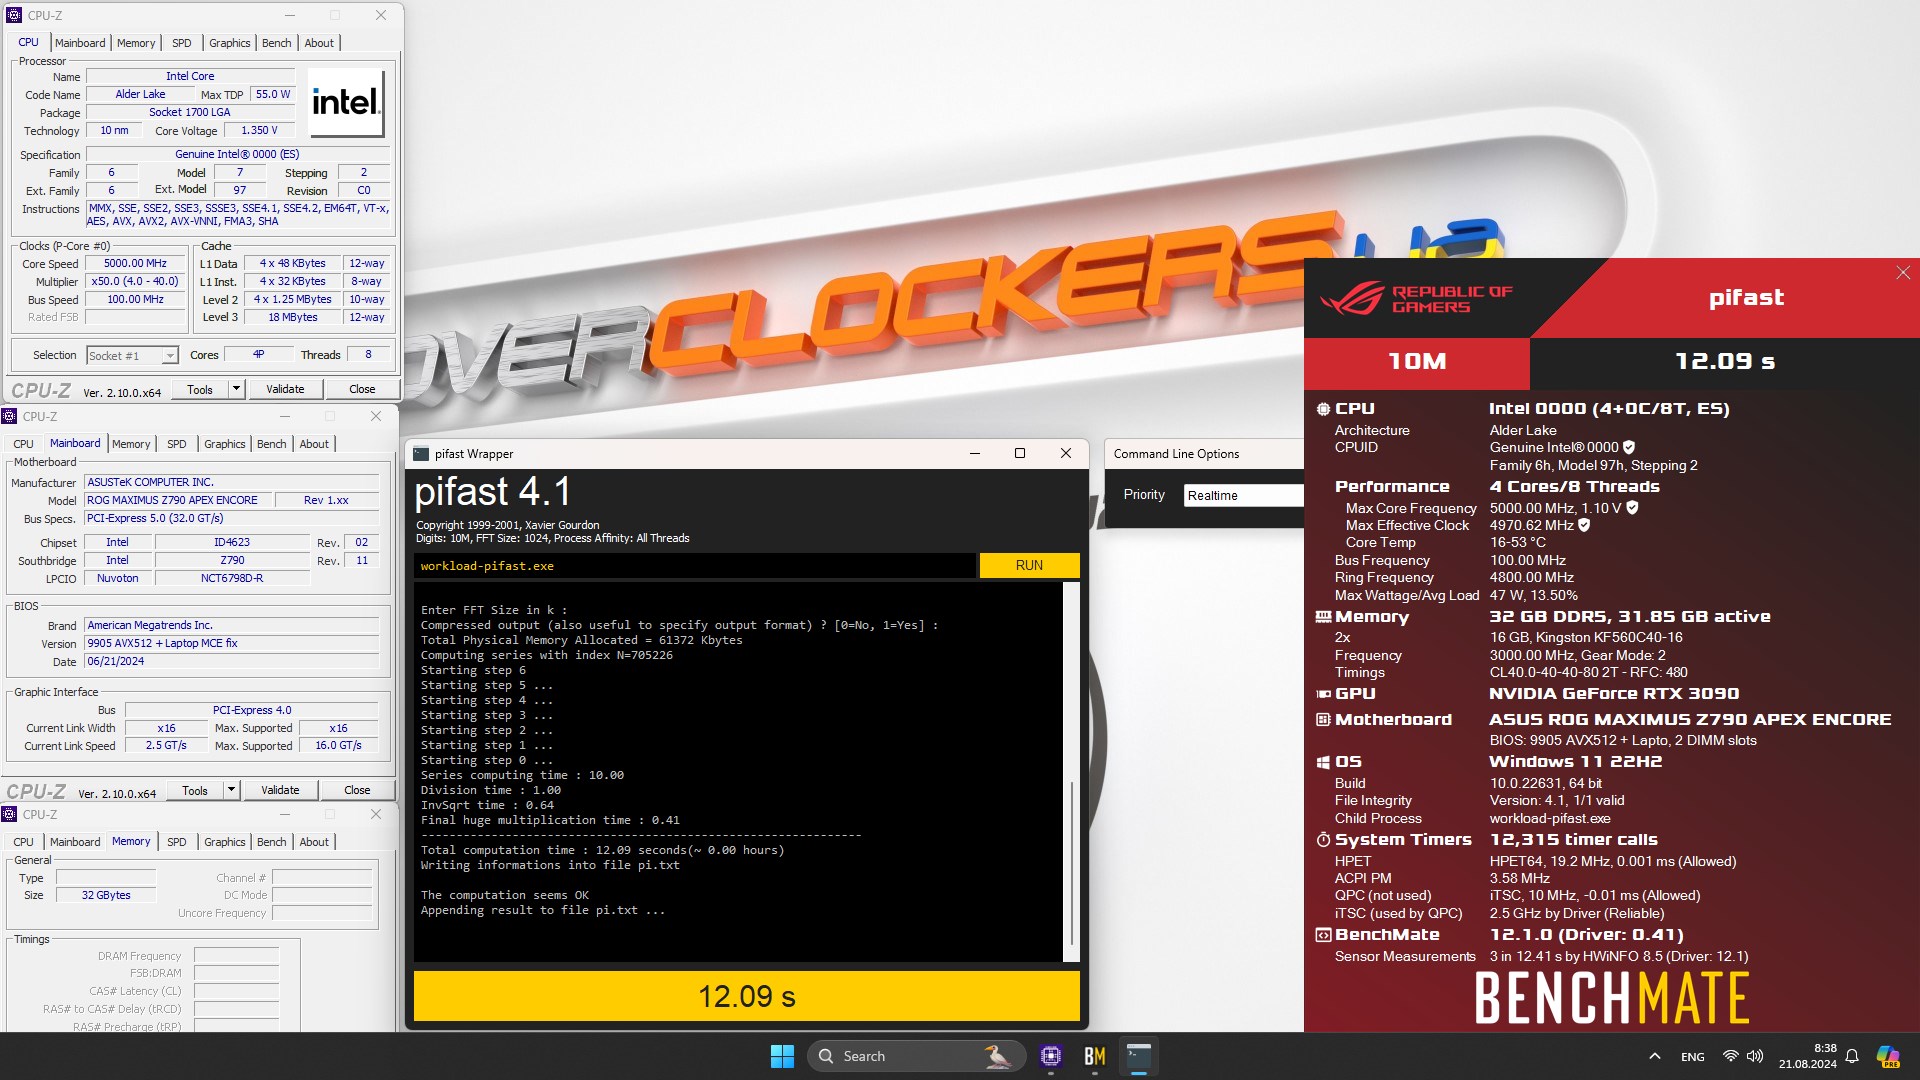Screen dimensions: 1920x1080
Task: Click the middle CPU-Z window title icon
Action: tap(9, 417)
